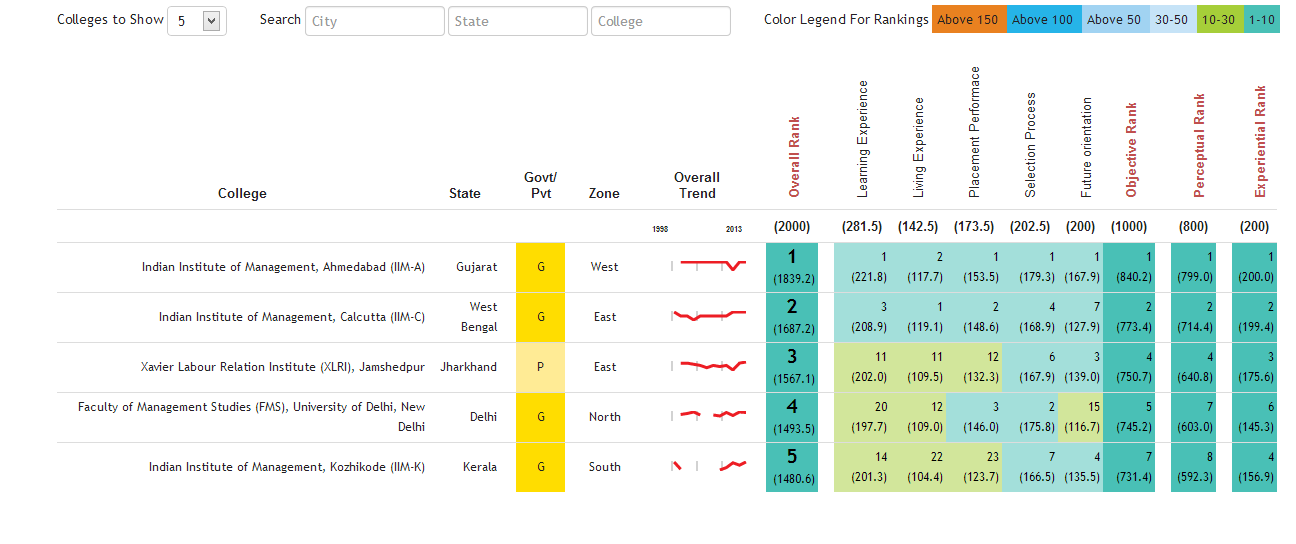The width and height of the screenshot is (1296, 544).
Task: Sort by the College column header
Action: [x=242, y=193]
